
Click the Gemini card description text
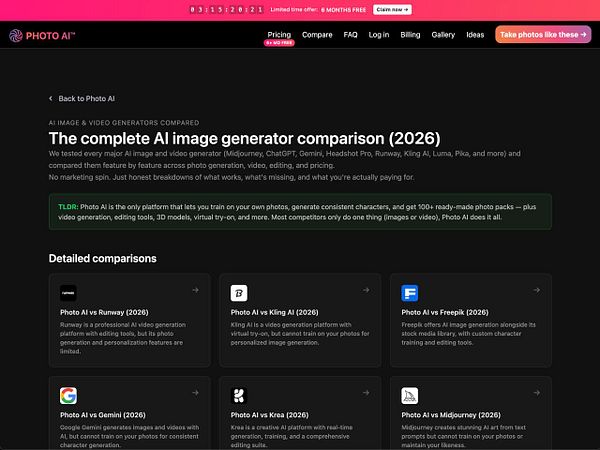point(129,436)
